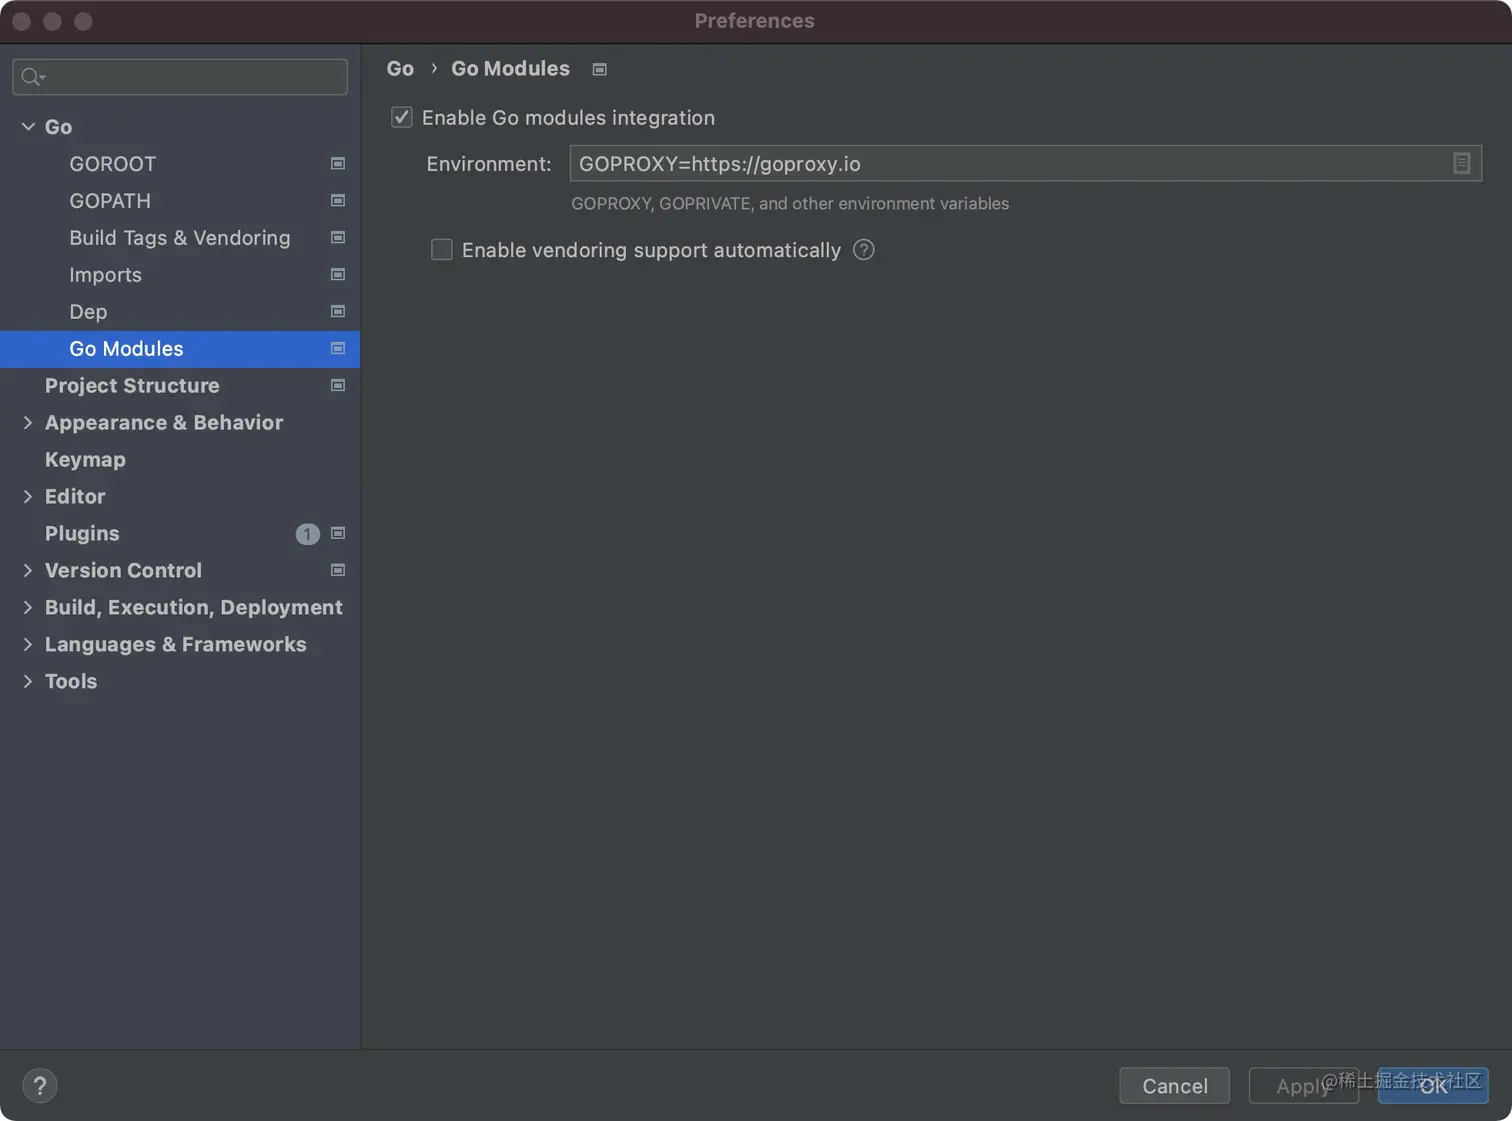Select Go Modules in the sidebar
This screenshot has height=1121, width=1512.
pos(180,348)
